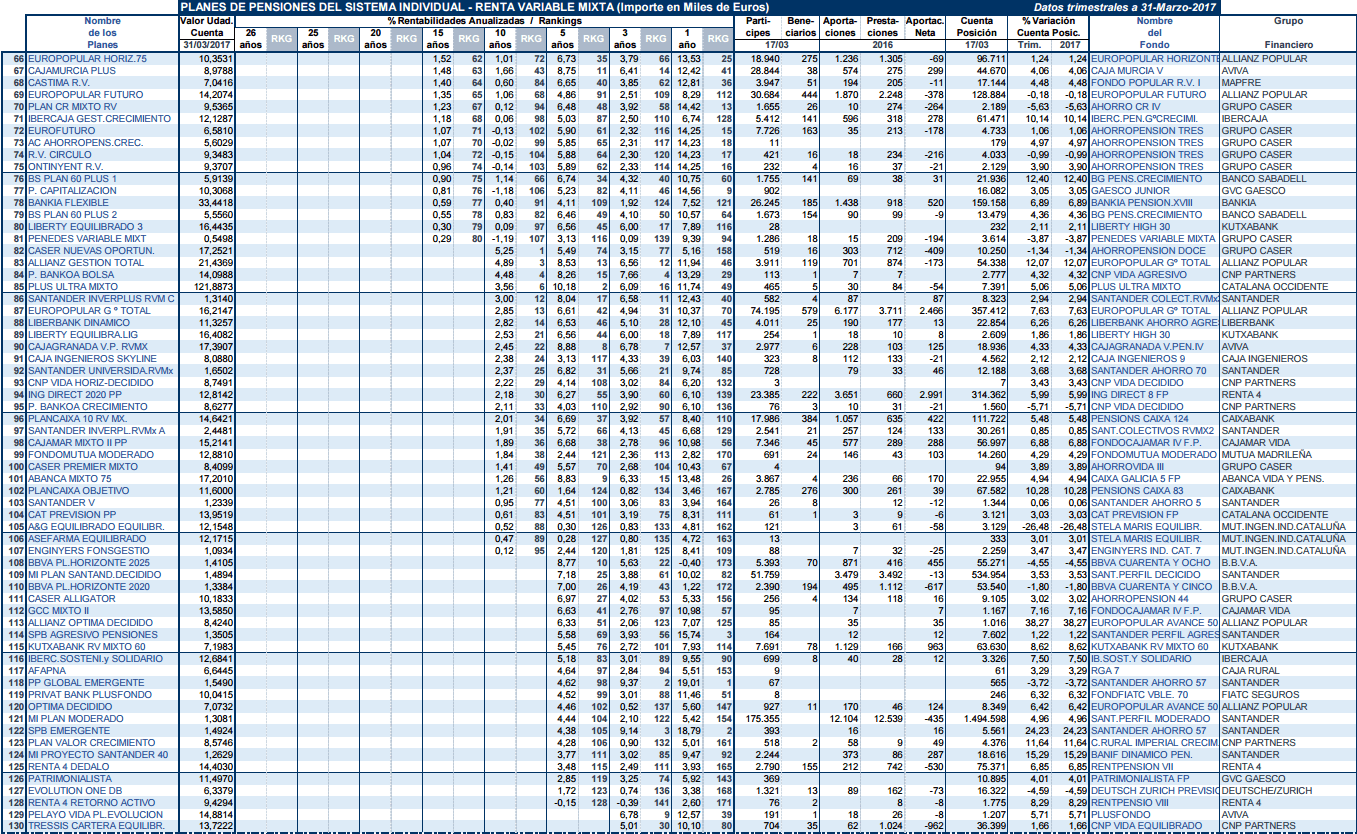Click '% Rentabilidades Anualizadas / Rankings' heading
1357x834 pixels.
coord(486,21)
